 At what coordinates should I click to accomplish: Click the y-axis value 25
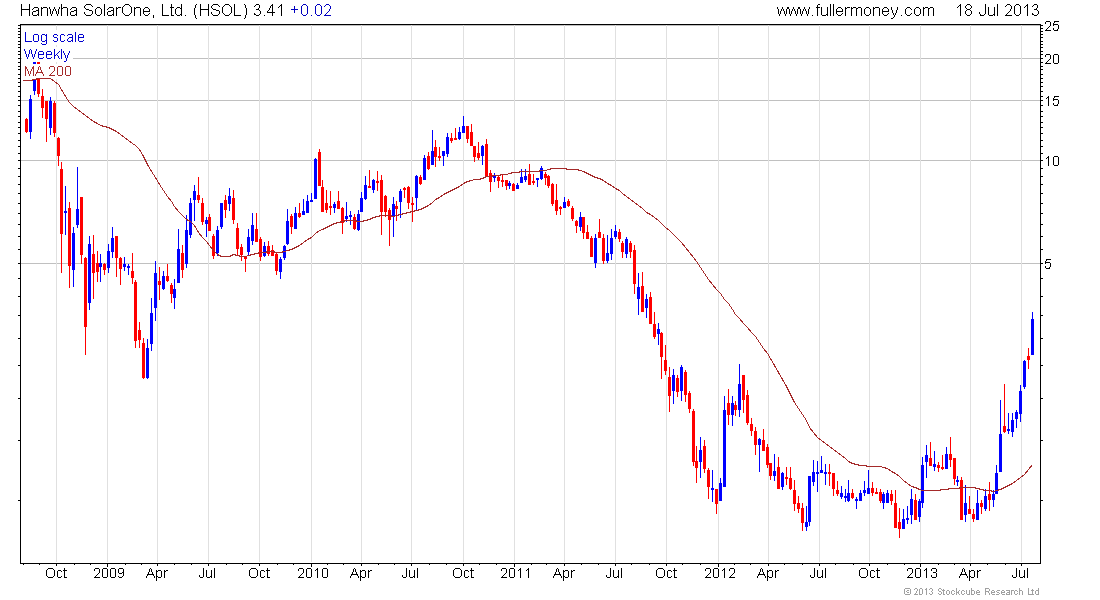(x=1052, y=26)
